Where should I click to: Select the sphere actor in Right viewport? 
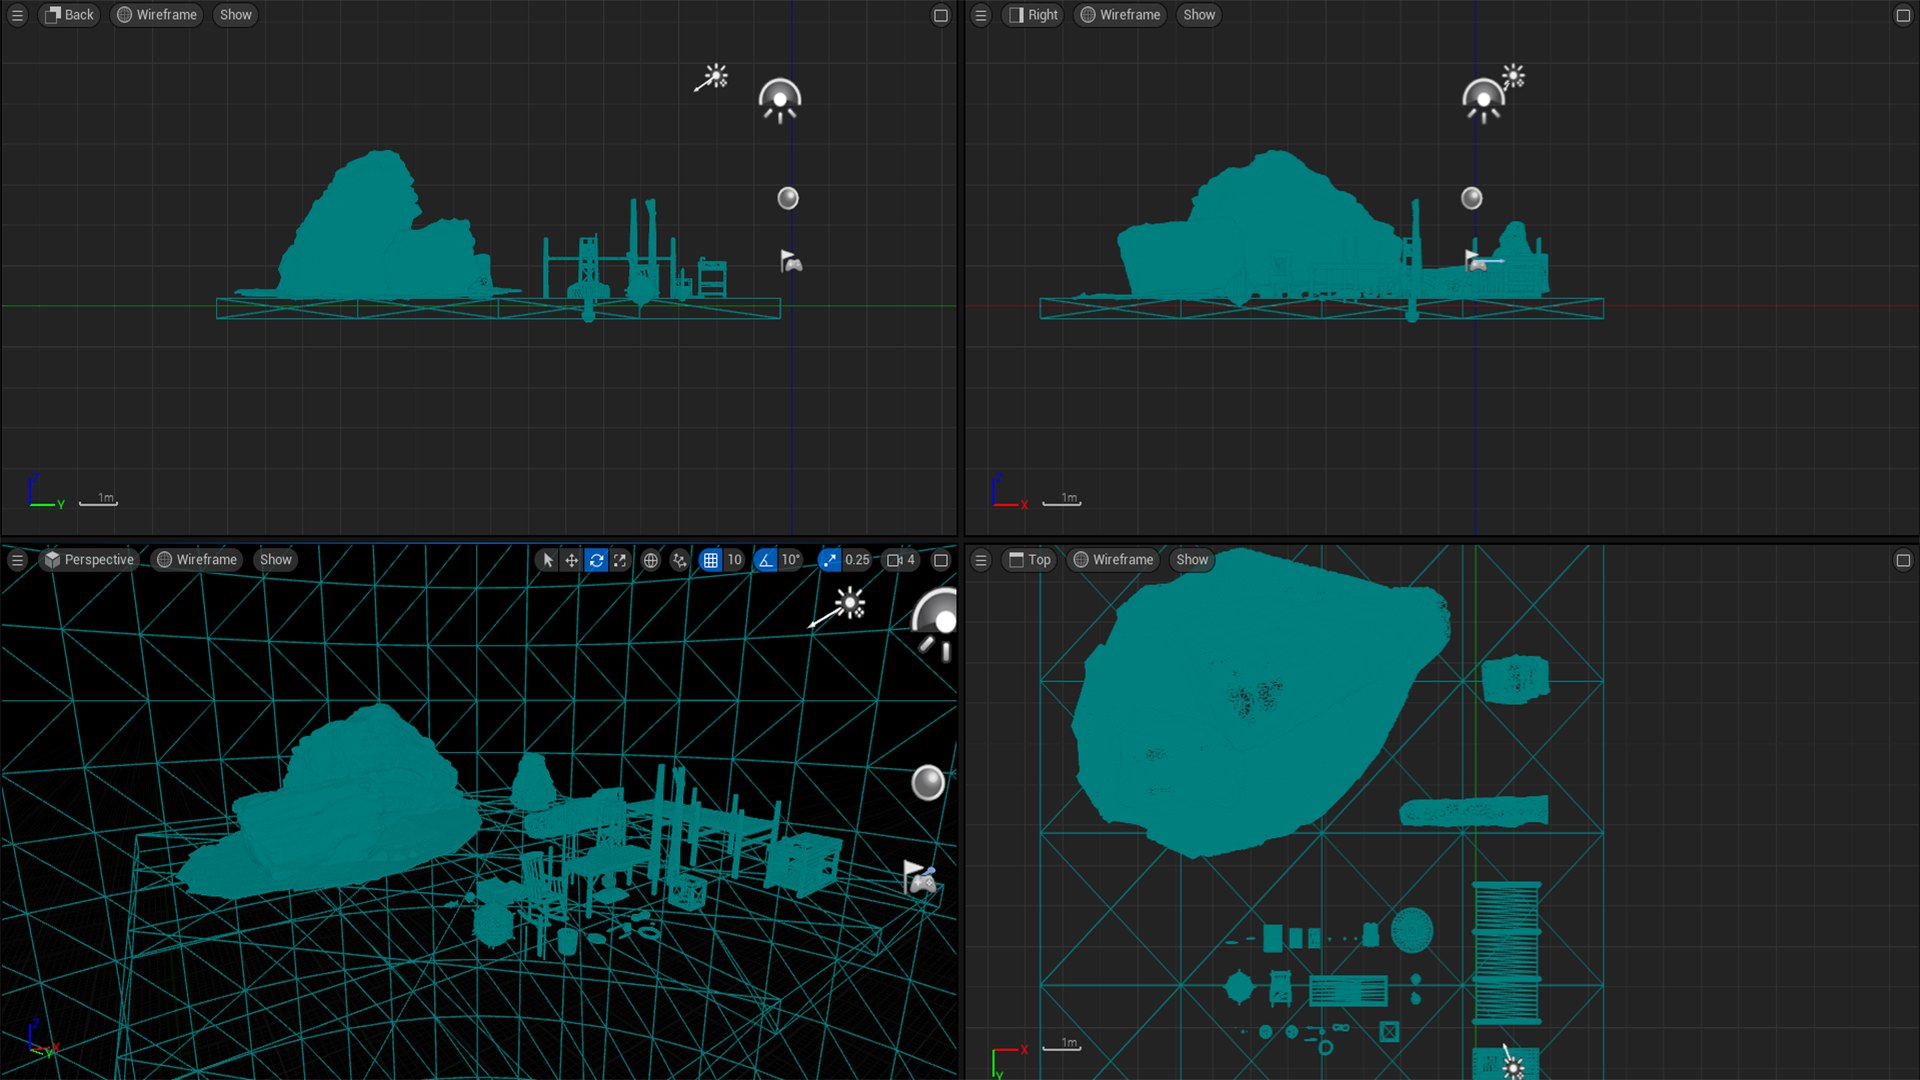point(1472,198)
